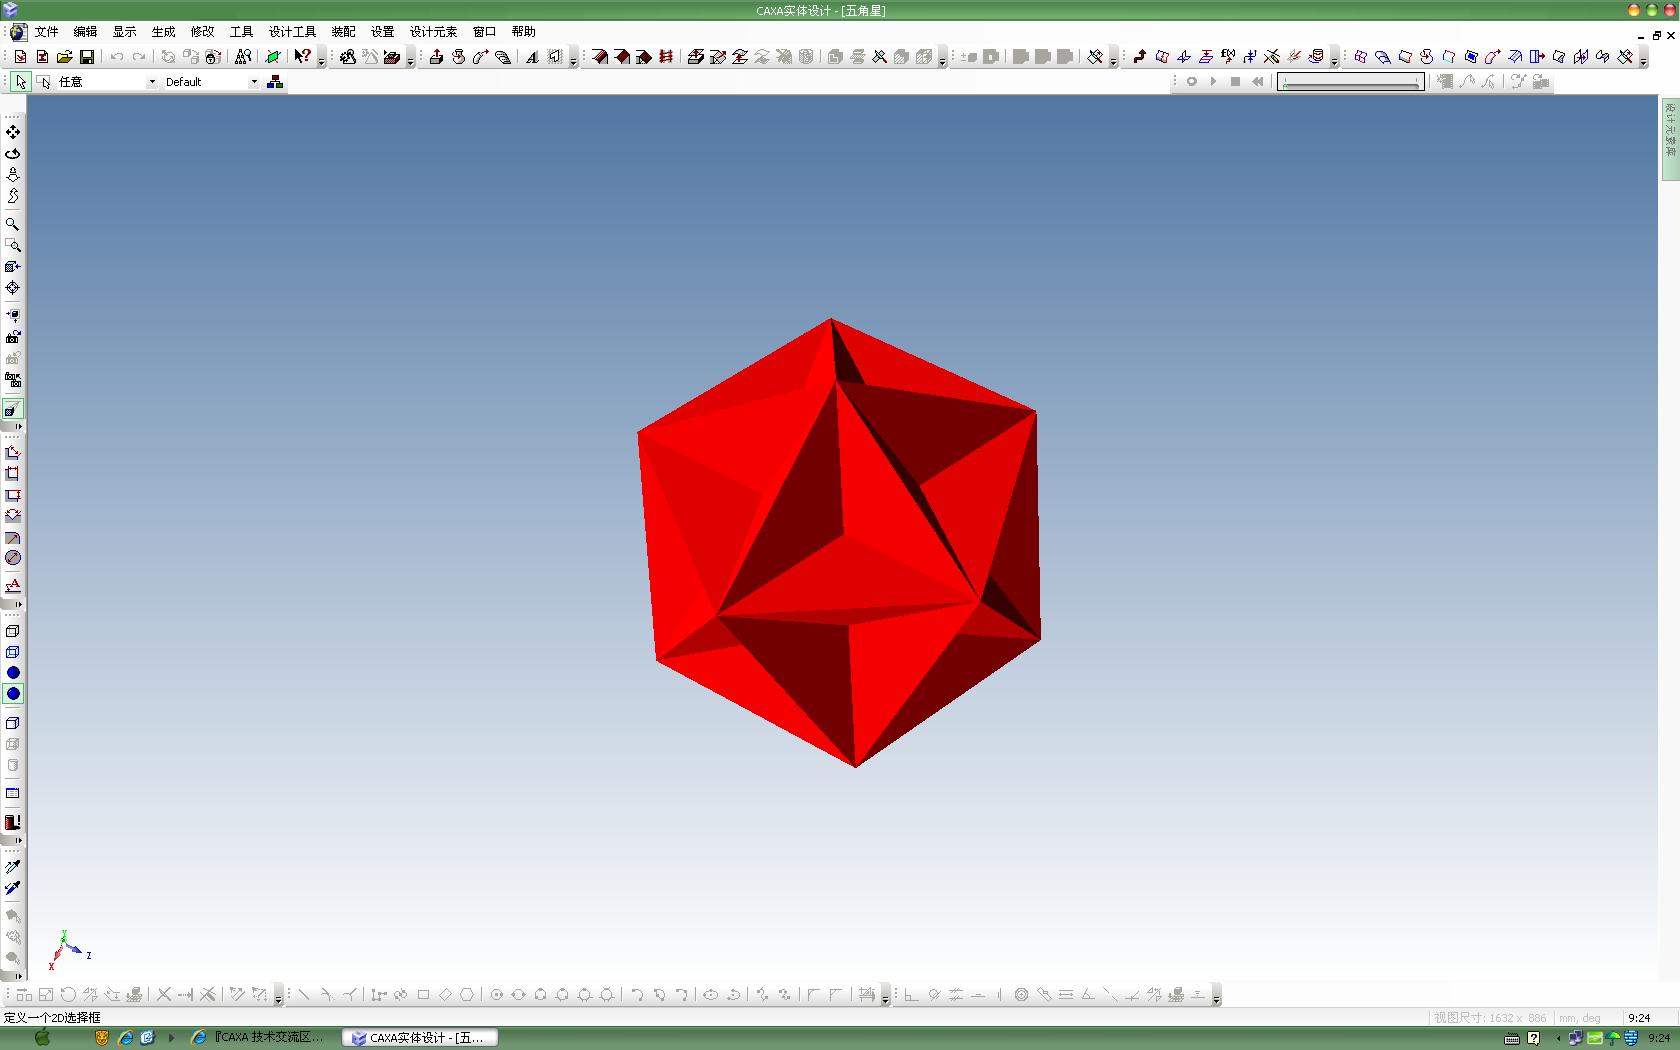Screen dimensions: 1680x1050
Task: Click the animation rewind button
Action: click(x=1257, y=82)
